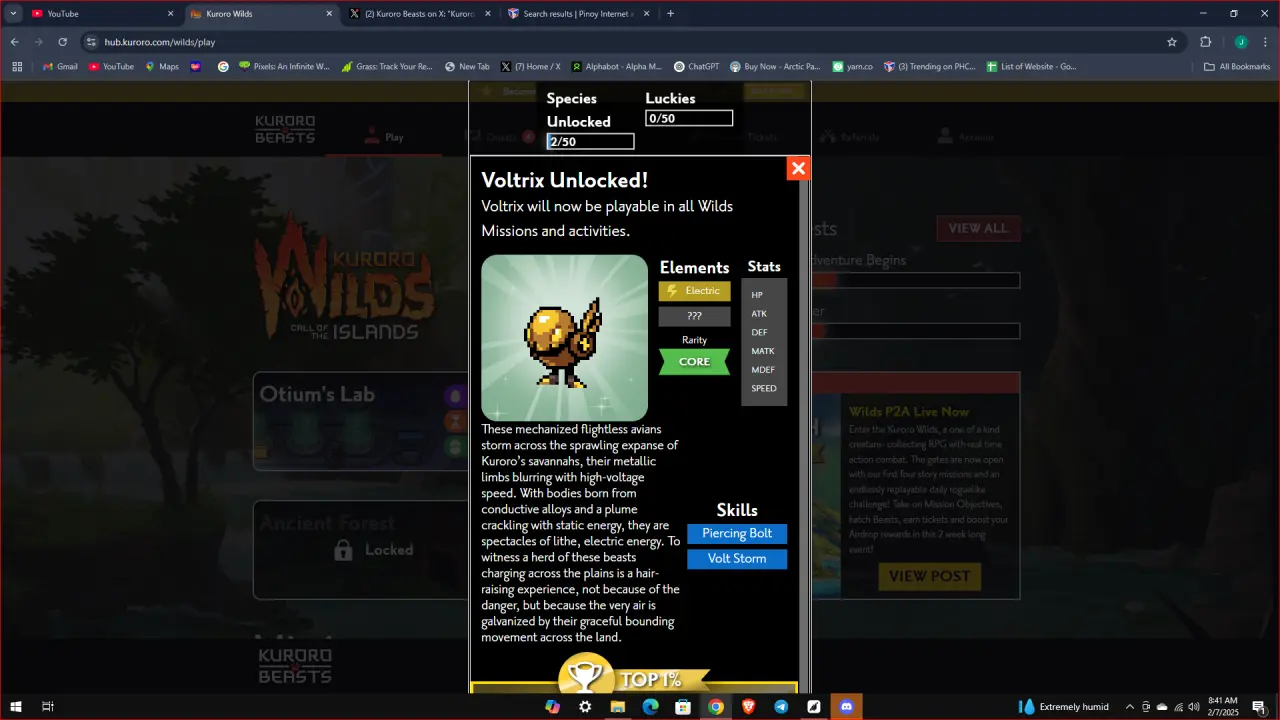This screenshot has width=1280, height=720.
Task: Open Settings gear in the taskbar
Action: click(585, 706)
